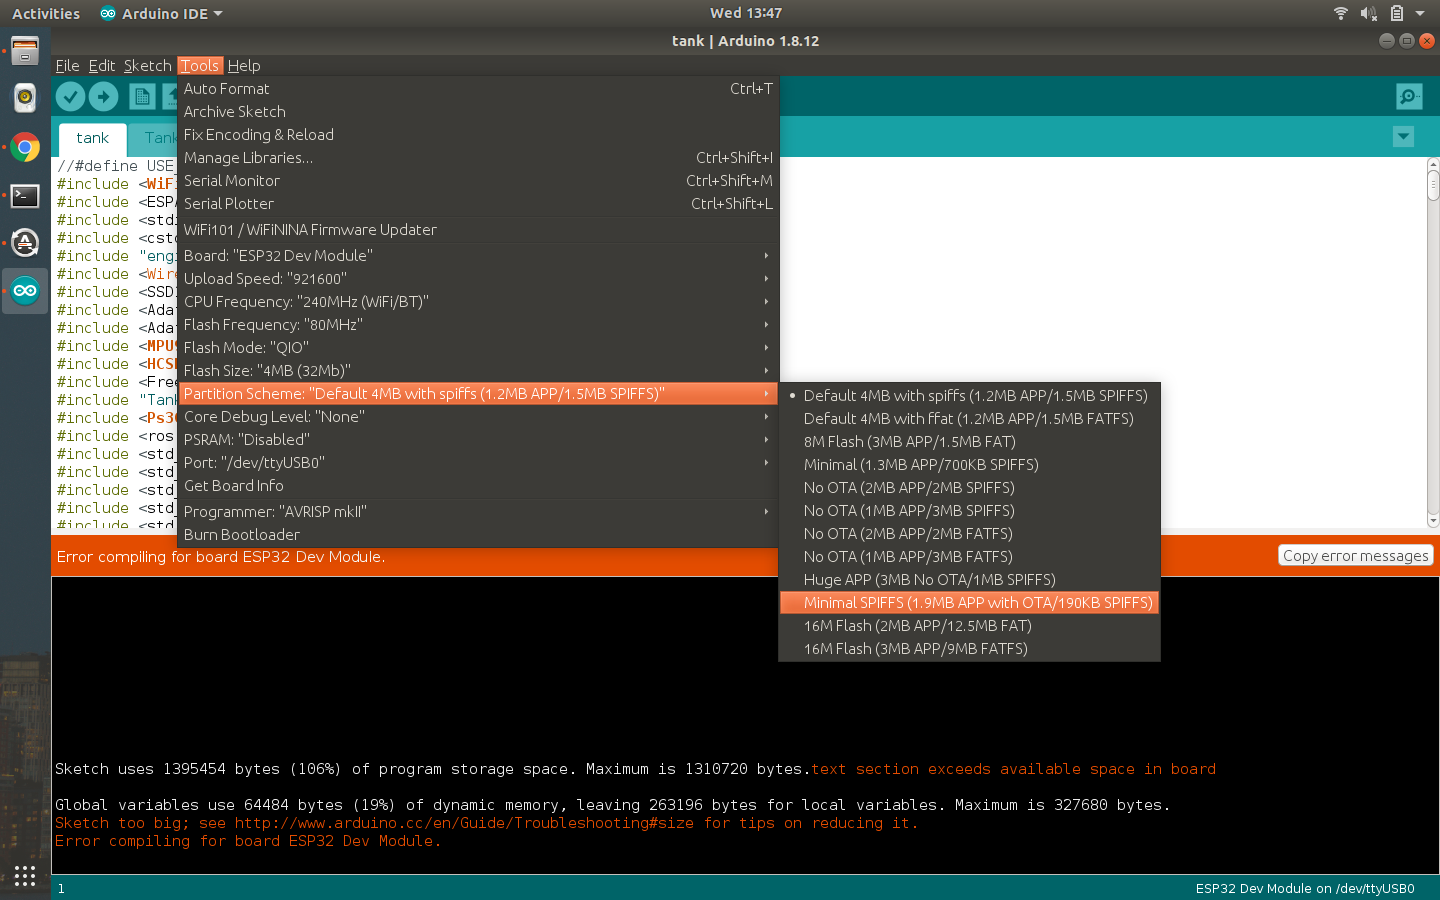Verify the sketch with the checkmark icon

coord(70,96)
